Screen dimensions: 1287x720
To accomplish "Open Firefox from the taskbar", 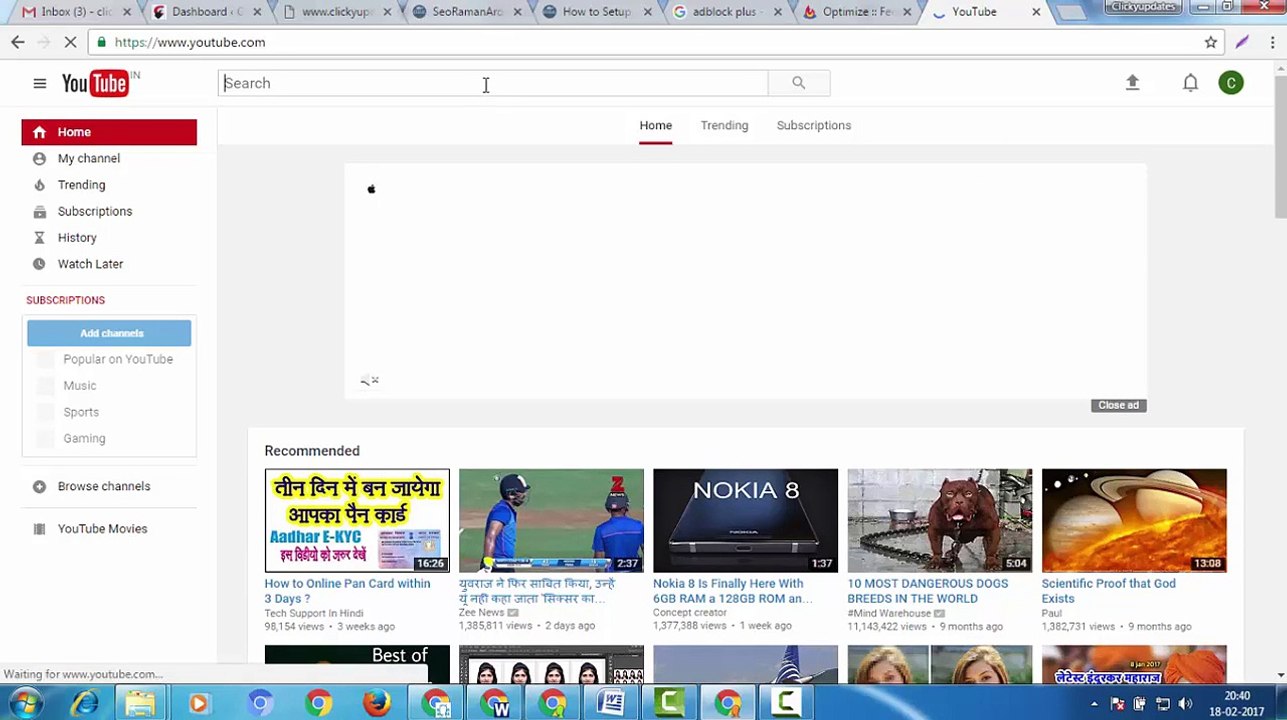I will [x=377, y=703].
